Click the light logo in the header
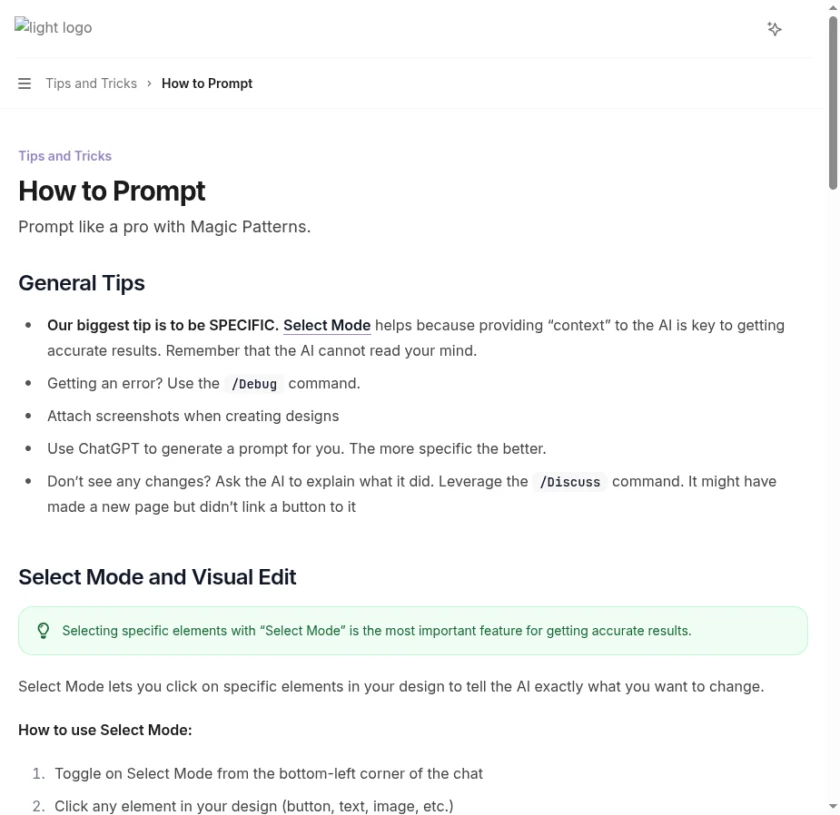Viewport: 840px width, 815px height. click(x=52, y=27)
